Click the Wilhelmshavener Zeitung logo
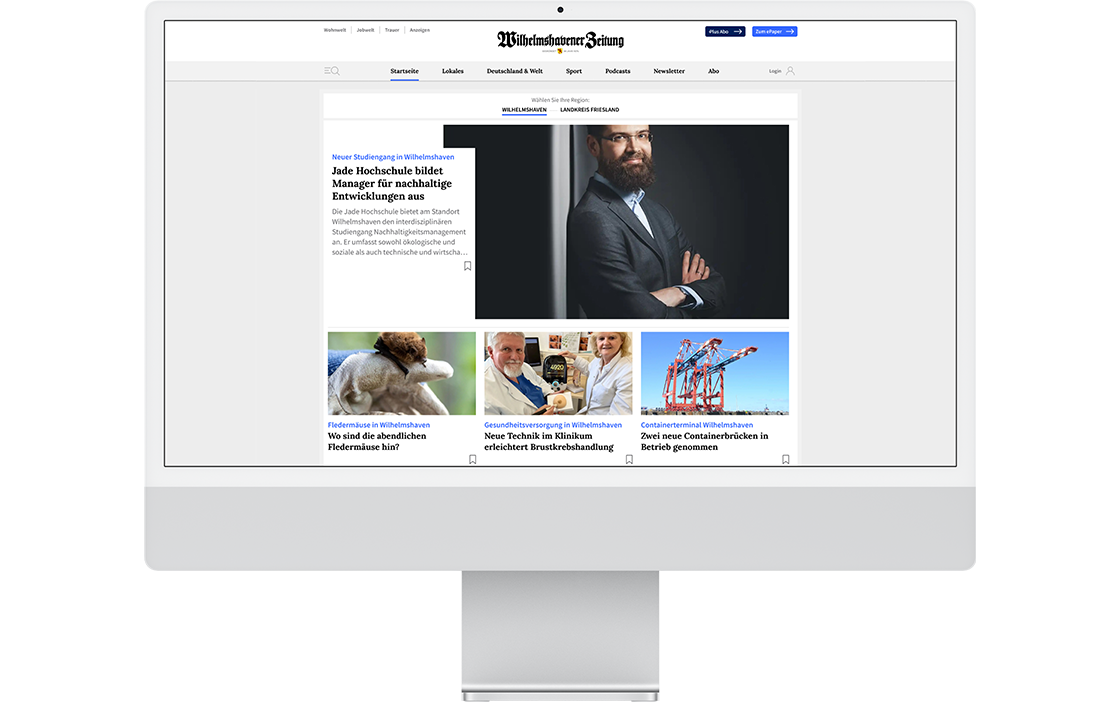 (560, 41)
